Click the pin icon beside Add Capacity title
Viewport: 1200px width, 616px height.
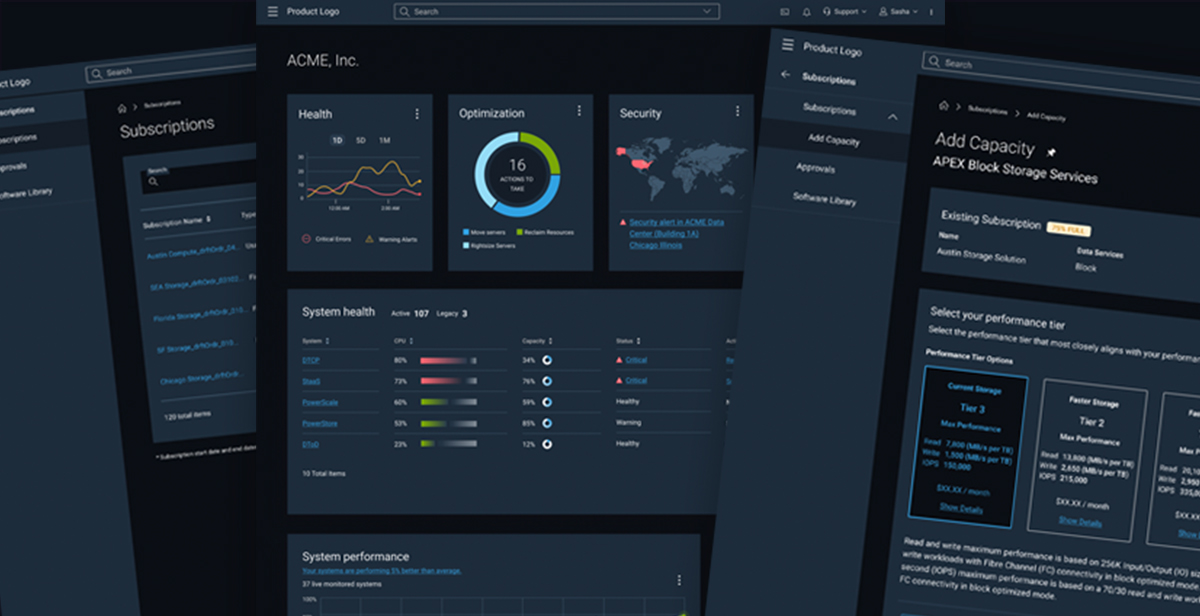click(x=1050, y=153)
